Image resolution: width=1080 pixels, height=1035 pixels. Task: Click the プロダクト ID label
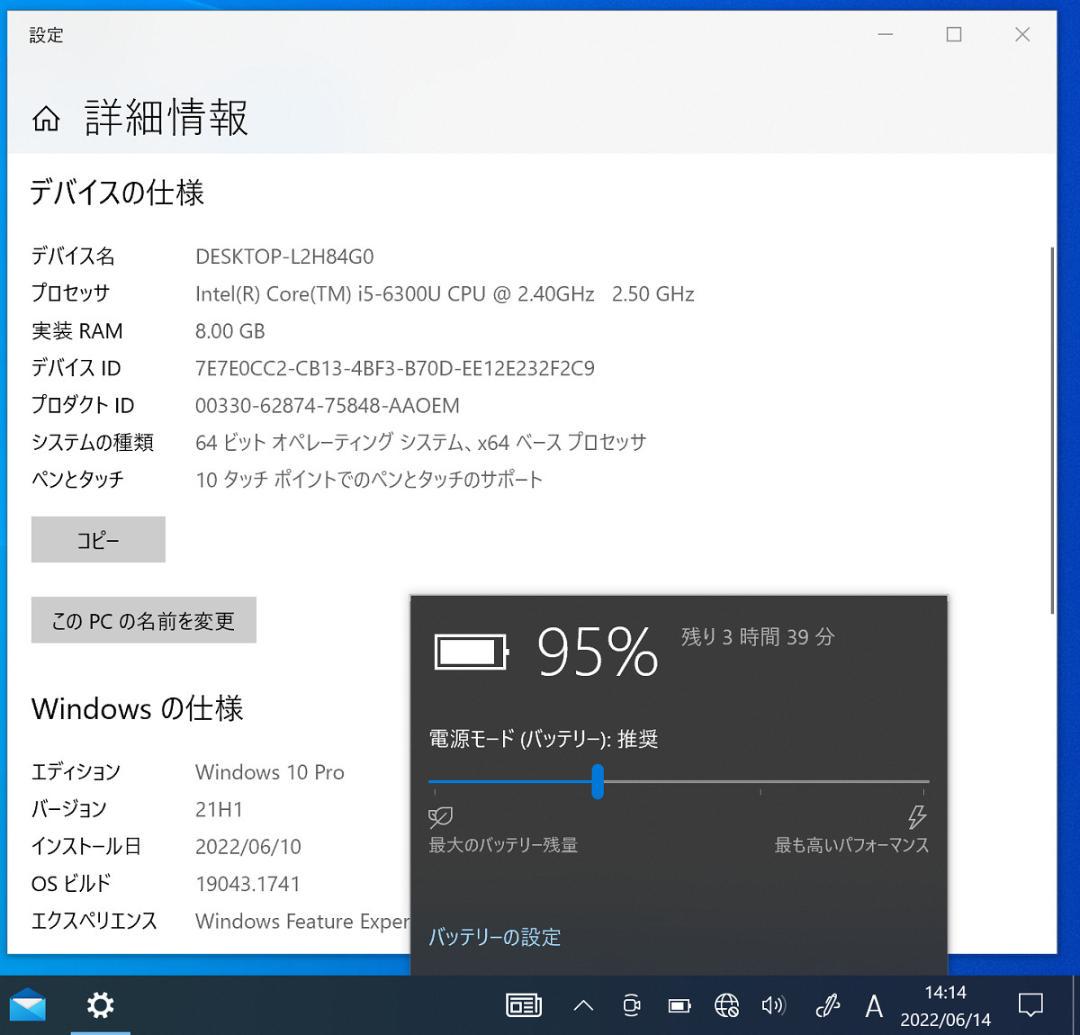pos(83,406)
